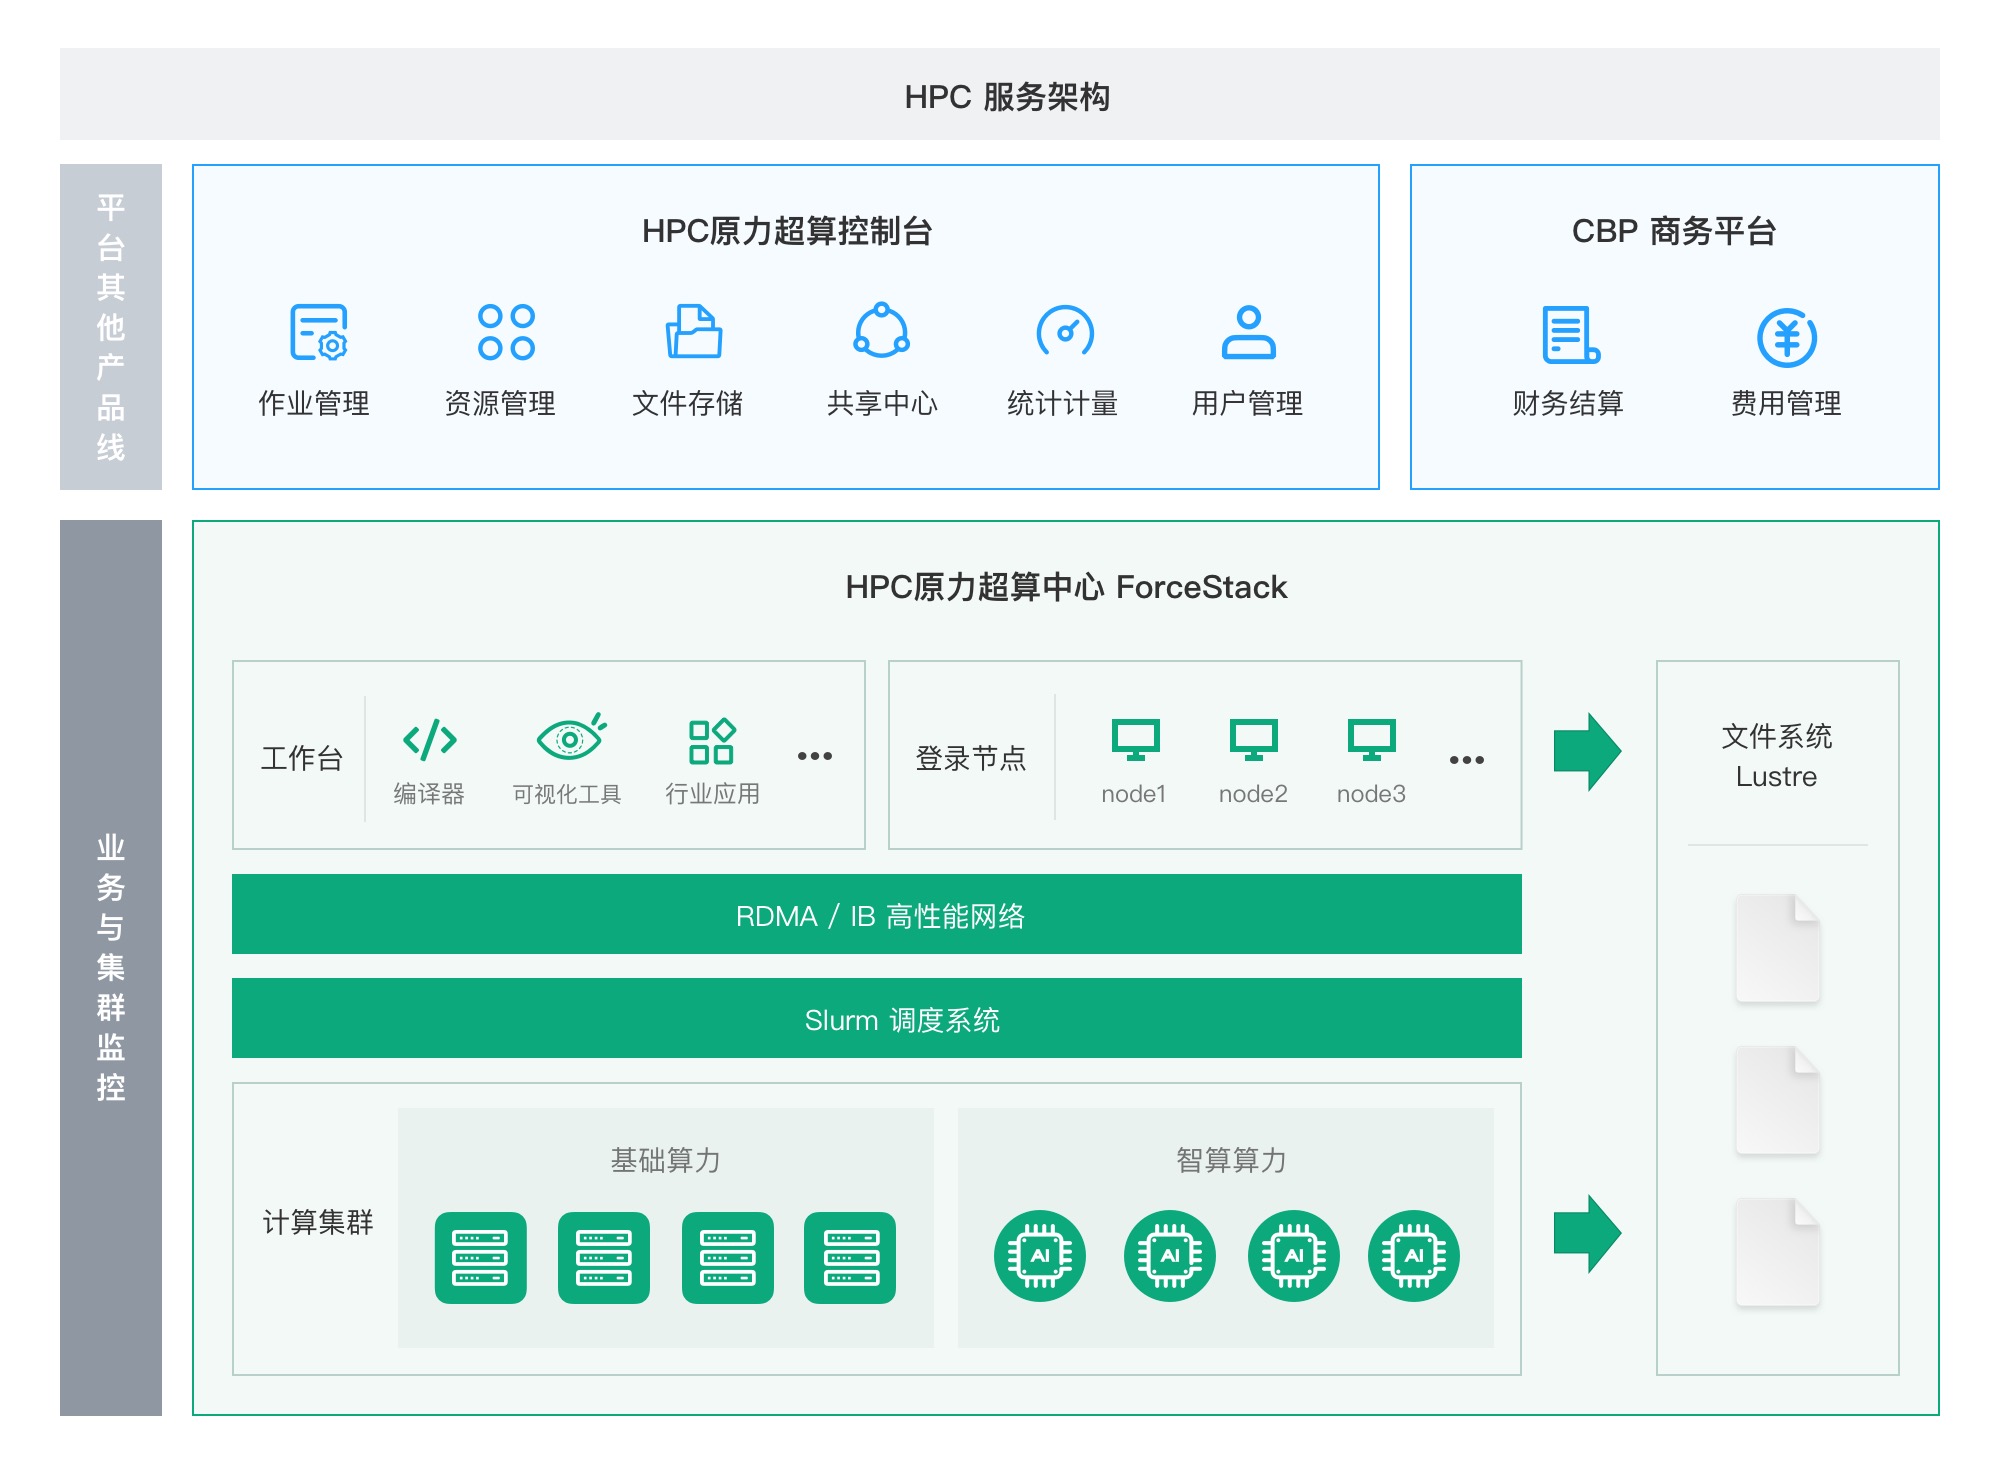Screen dimensions: 2000x1480
Task: Click the node3 text label
Action: [x=1371, y=794]
